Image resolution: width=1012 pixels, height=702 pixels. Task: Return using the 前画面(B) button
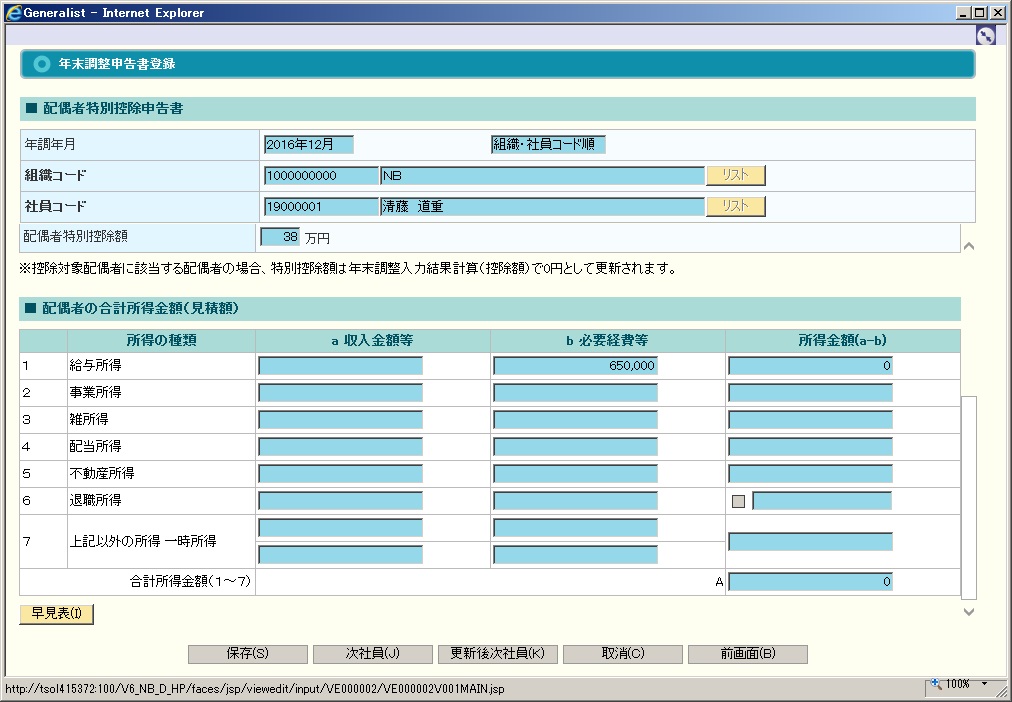click(747, 654)
